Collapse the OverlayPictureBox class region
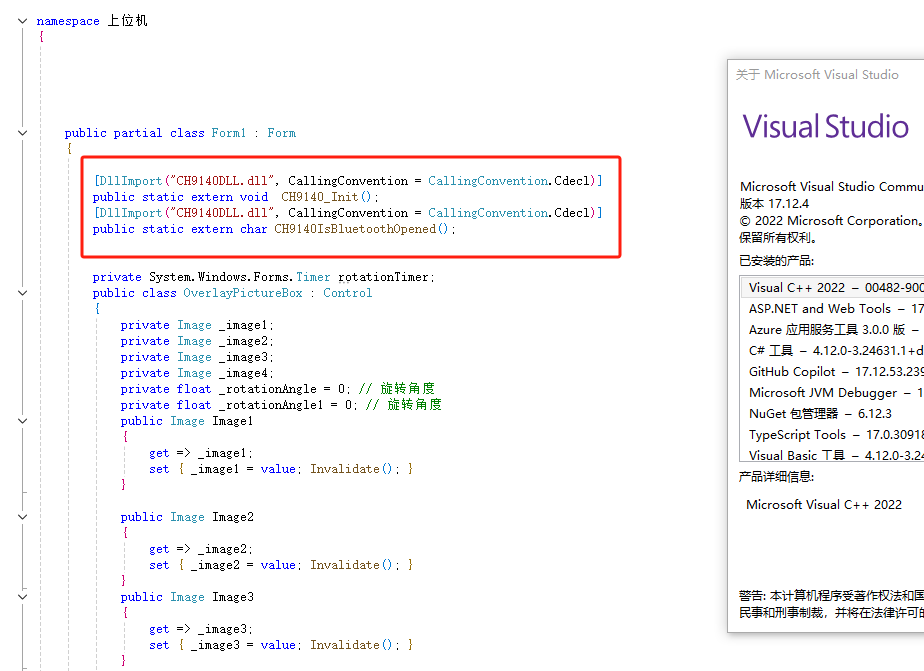The height and width of the screenshot is (671, 924). tap(22, 293)
